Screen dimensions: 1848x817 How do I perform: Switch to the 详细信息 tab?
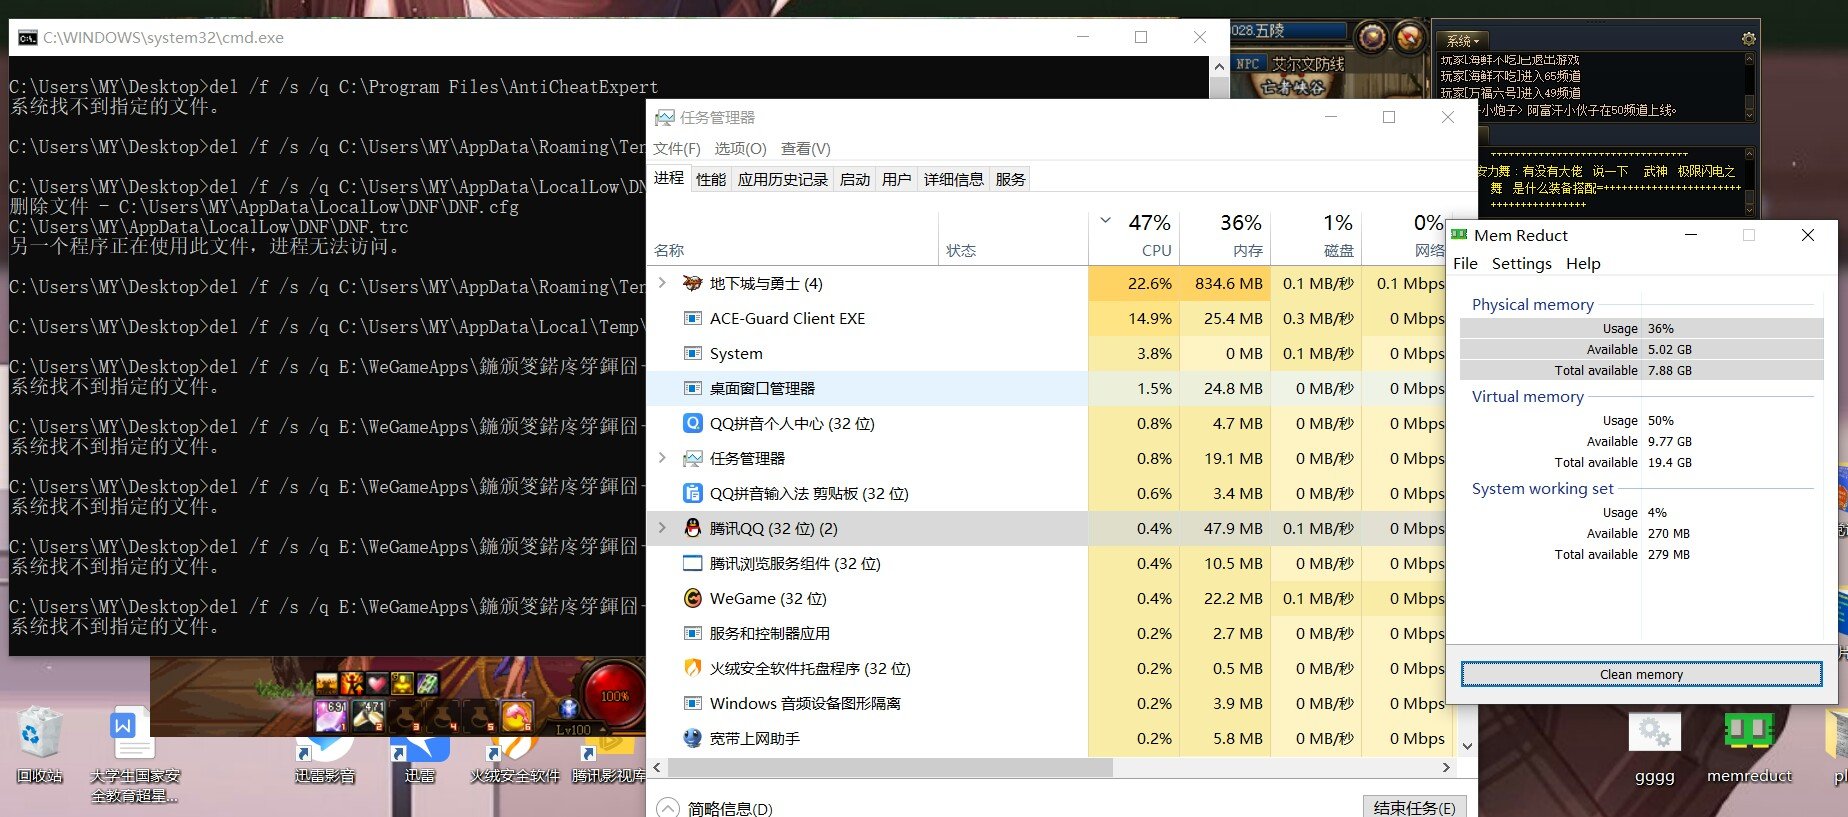point(954,179)
